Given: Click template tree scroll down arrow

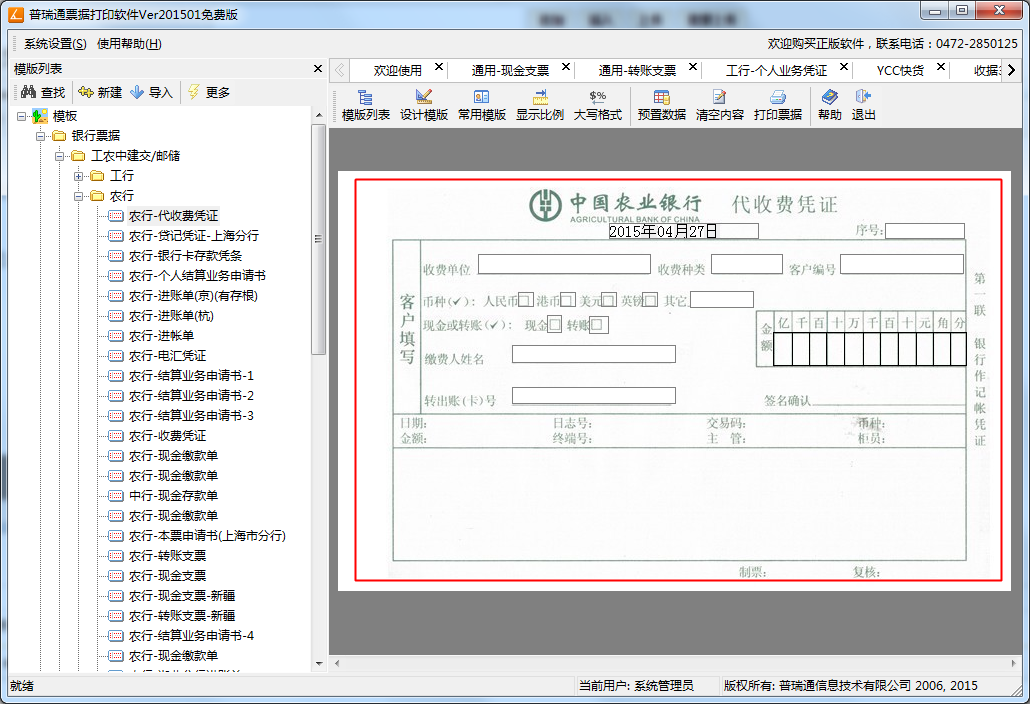Looking at the screenshot, I should 319,664.
